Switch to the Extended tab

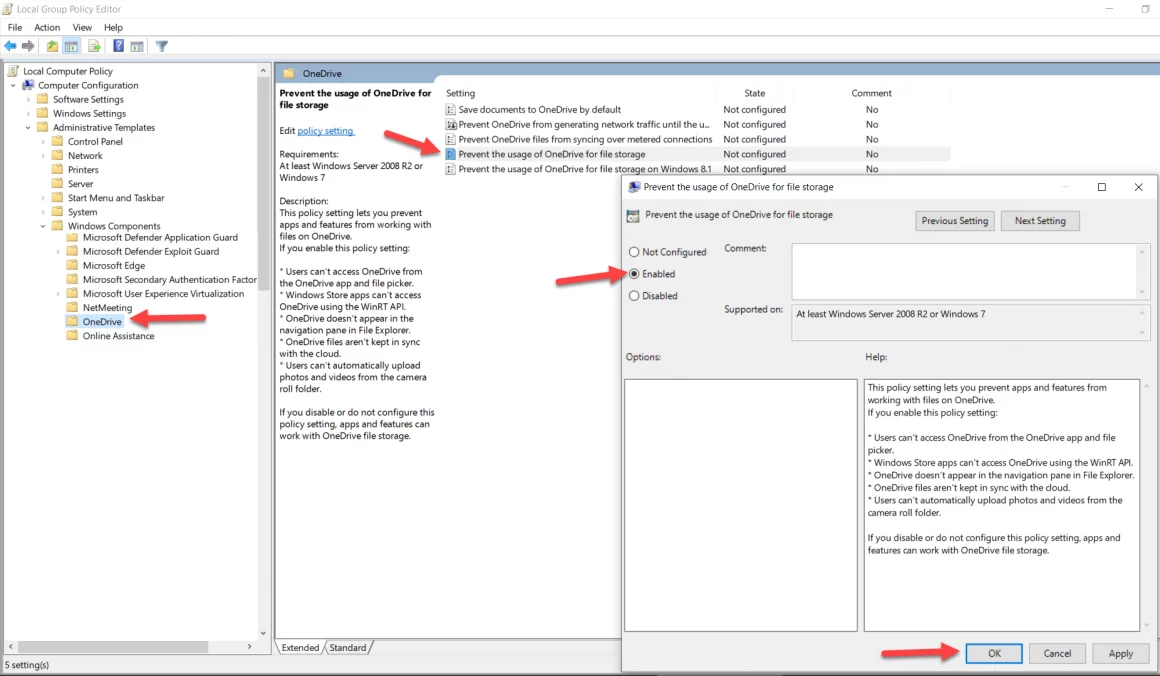coord(300,647)
